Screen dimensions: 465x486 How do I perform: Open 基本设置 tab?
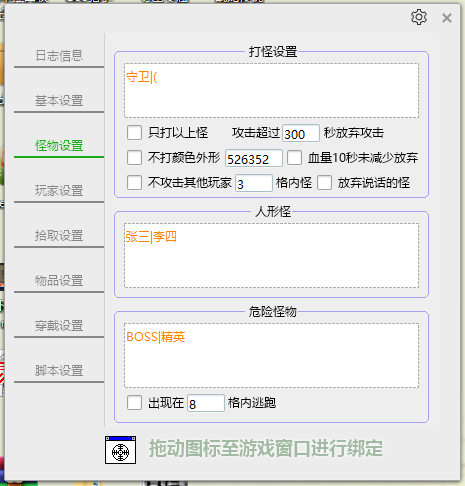(x=59, y=101)
